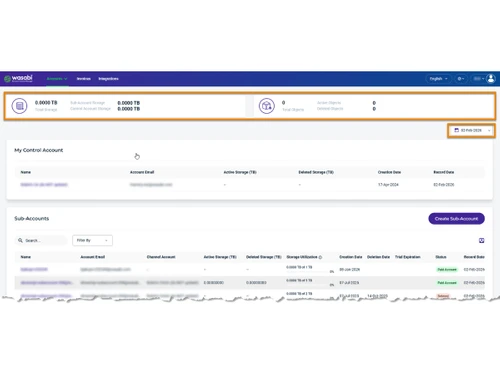This screenshot has height=375, width=500.
Task: Click the search magnifier icon
Action: coord(20,240)
